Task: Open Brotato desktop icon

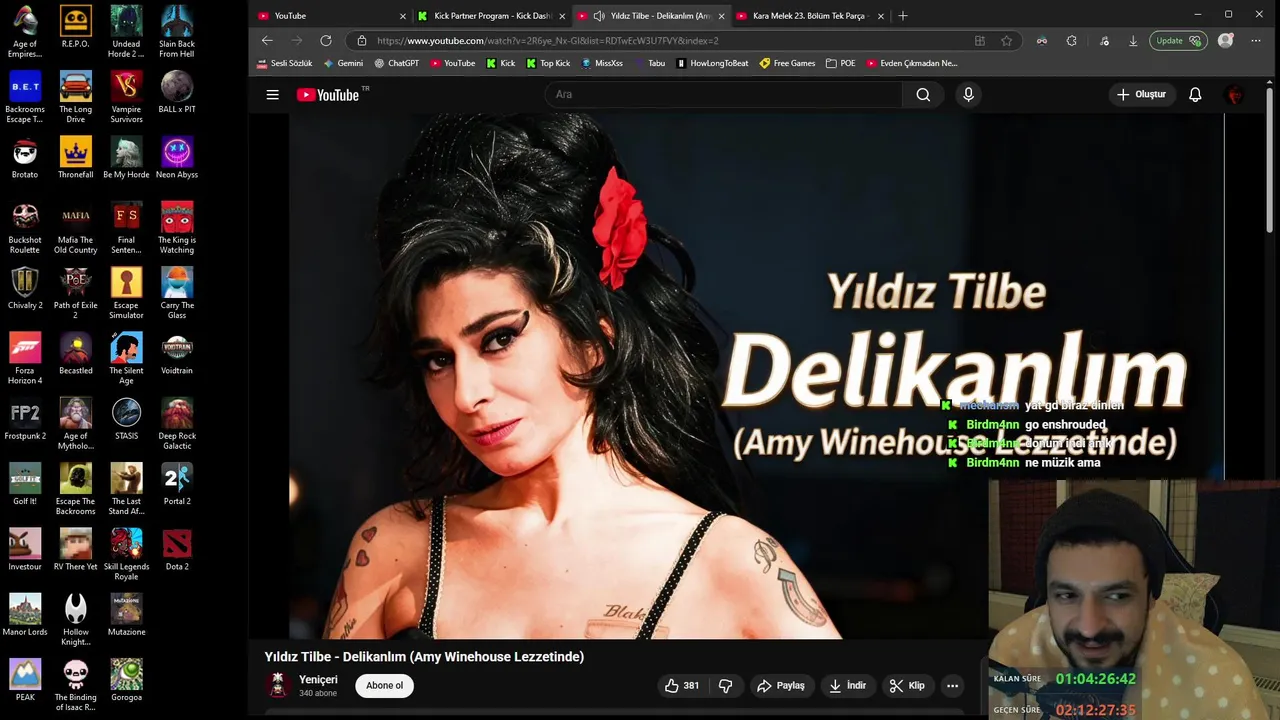Action: point(25,158)
